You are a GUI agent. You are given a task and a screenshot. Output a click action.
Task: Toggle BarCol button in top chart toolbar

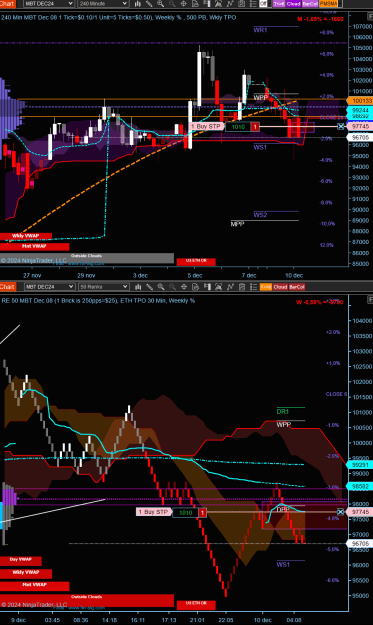click(x=310, y=4)
